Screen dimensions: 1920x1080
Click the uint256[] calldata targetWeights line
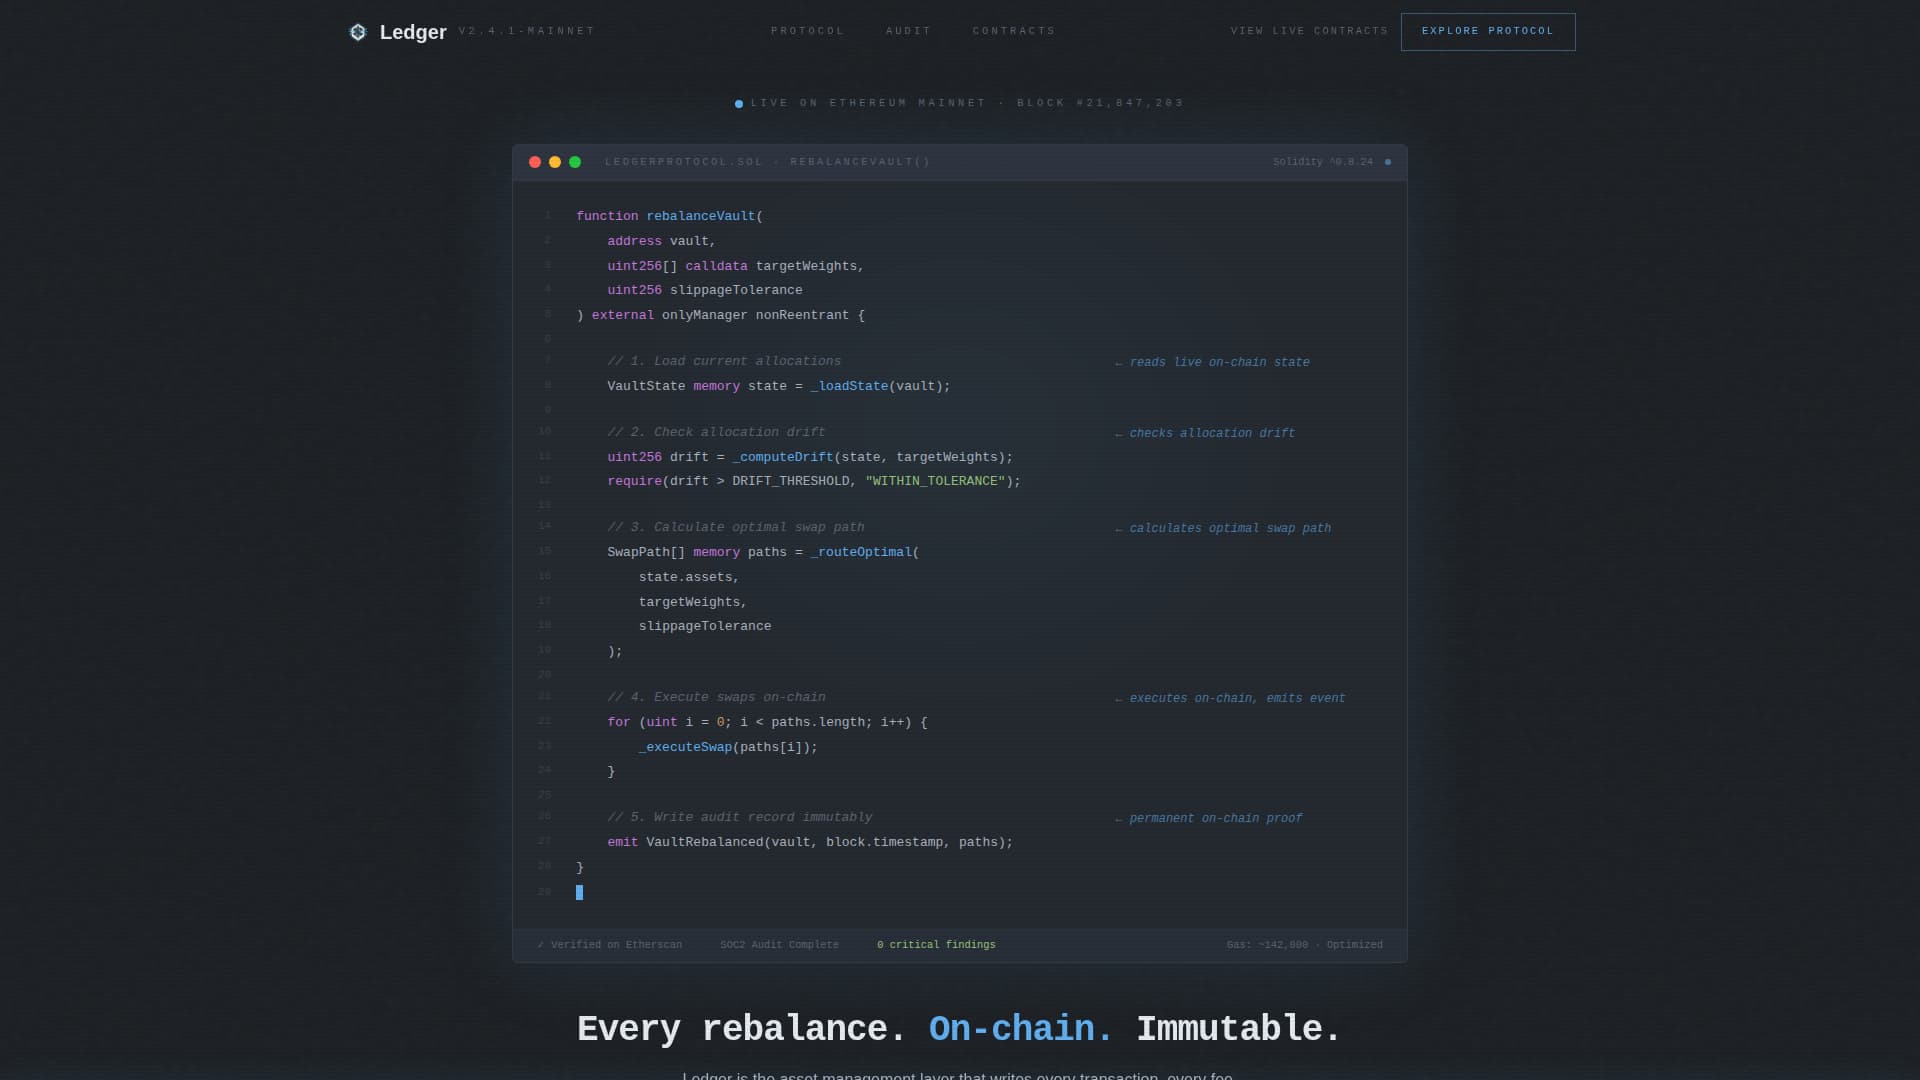[735, 266]
